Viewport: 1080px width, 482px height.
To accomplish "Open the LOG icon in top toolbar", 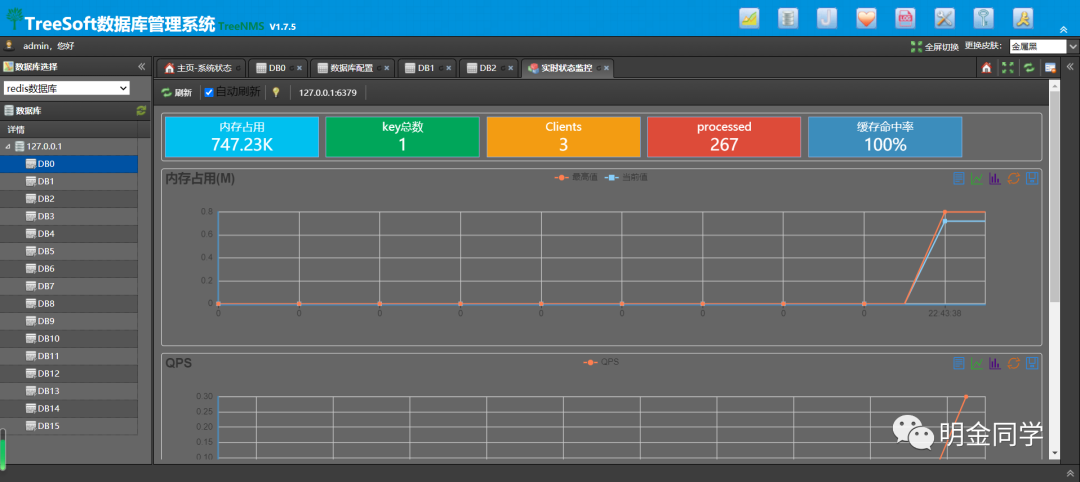I will point(906,18).
